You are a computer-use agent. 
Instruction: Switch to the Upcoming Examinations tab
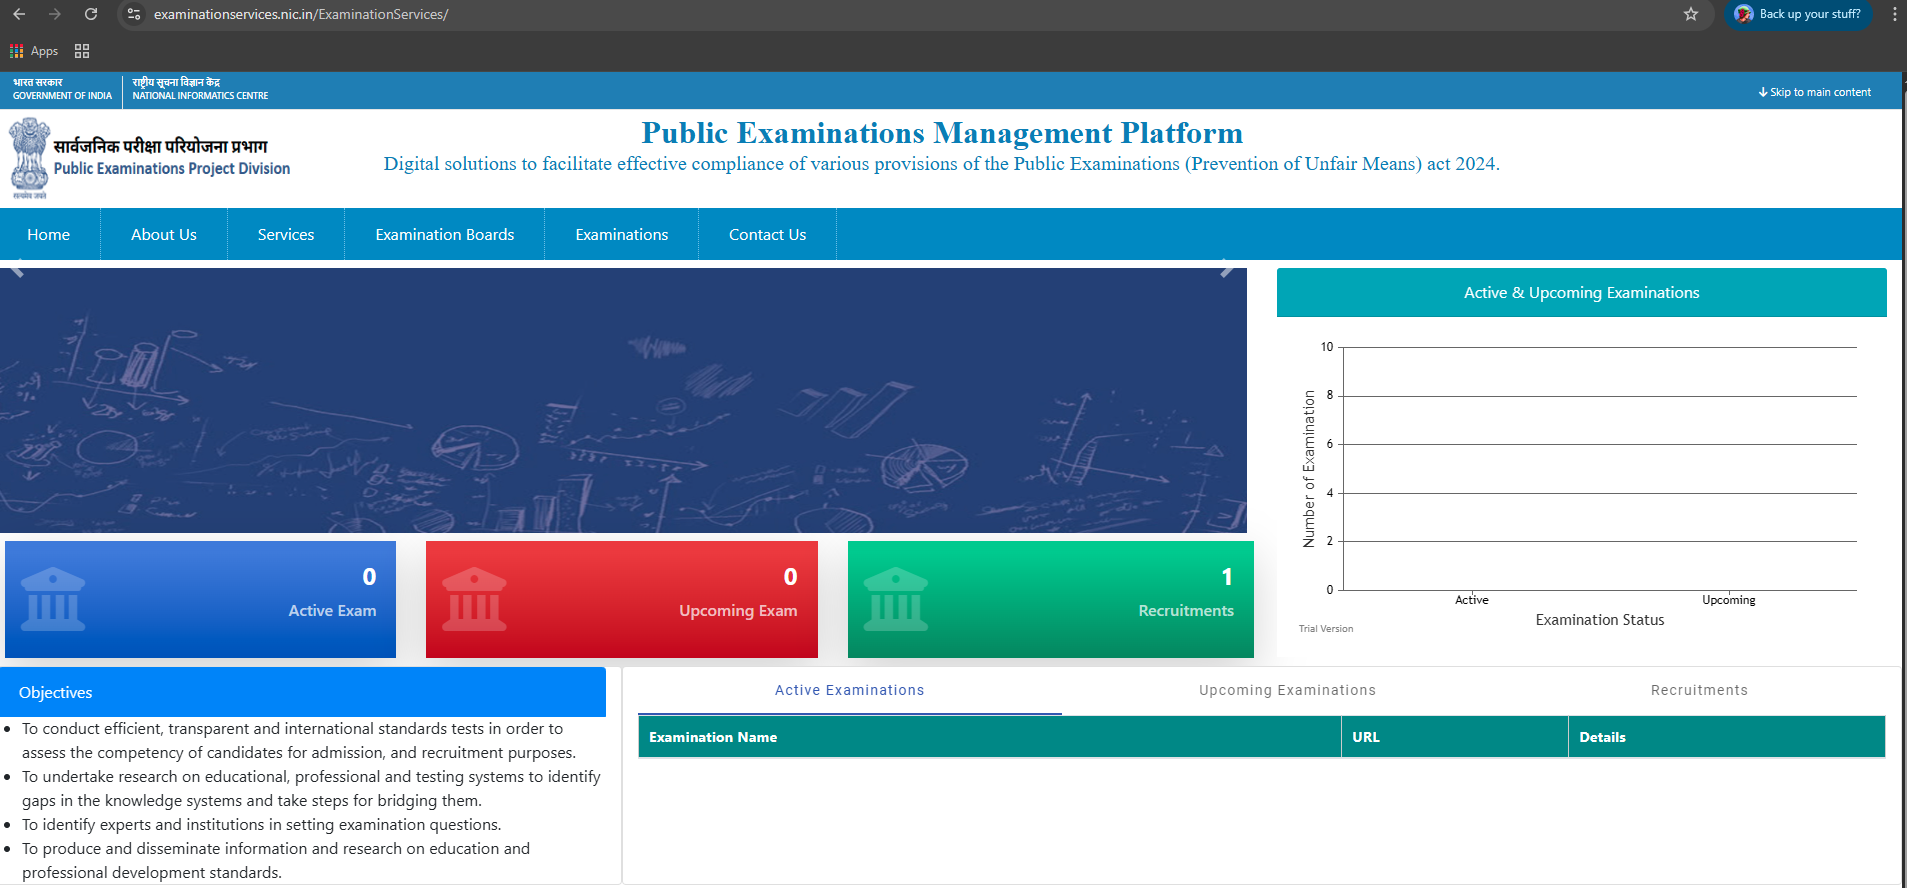coord(1287,690)
